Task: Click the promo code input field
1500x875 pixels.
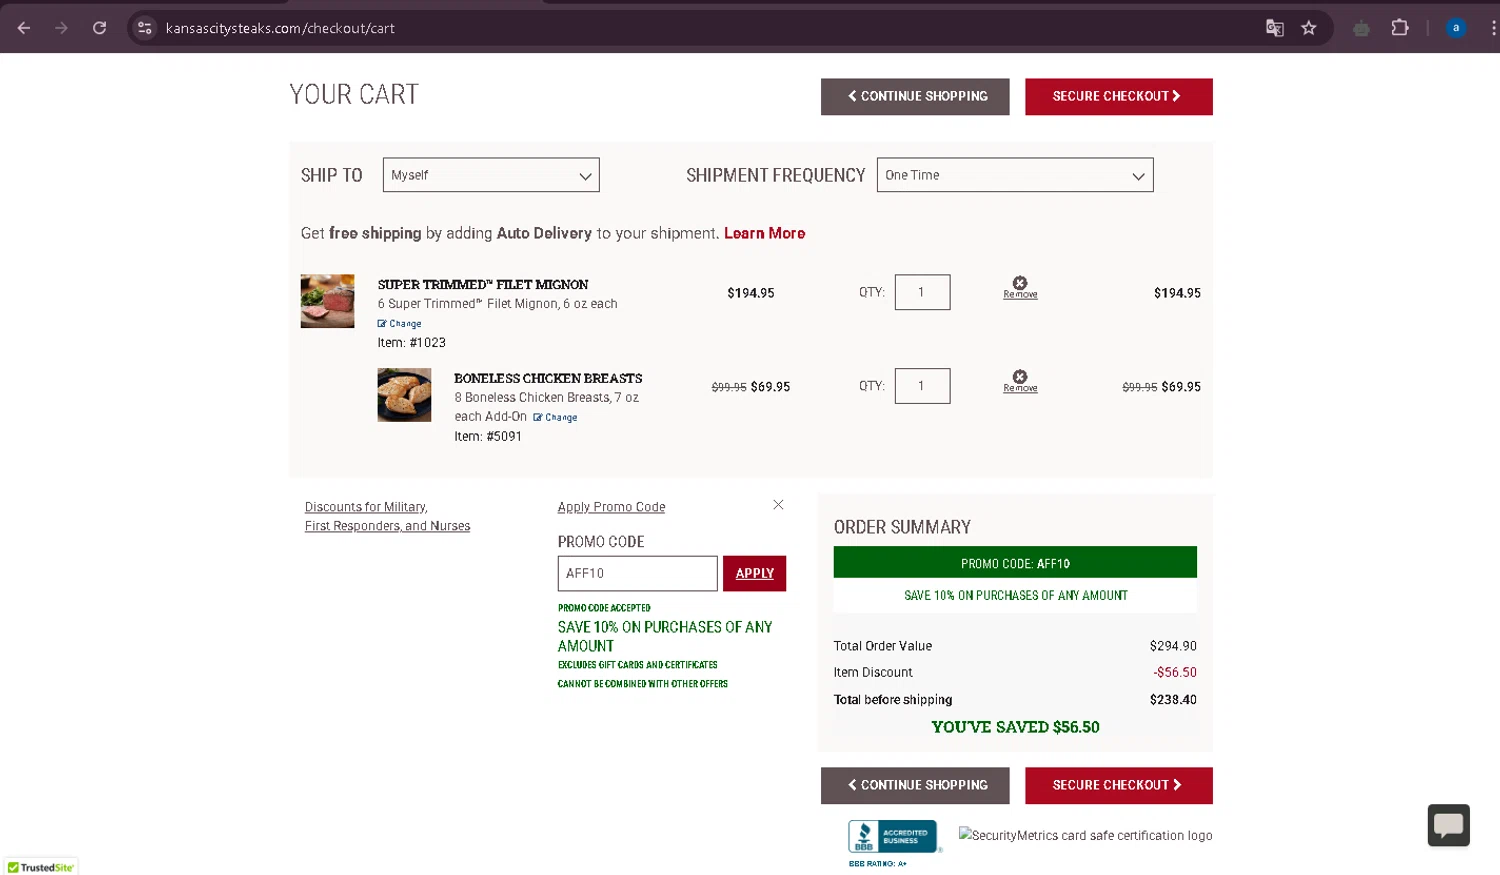Action: coord(637,574)
